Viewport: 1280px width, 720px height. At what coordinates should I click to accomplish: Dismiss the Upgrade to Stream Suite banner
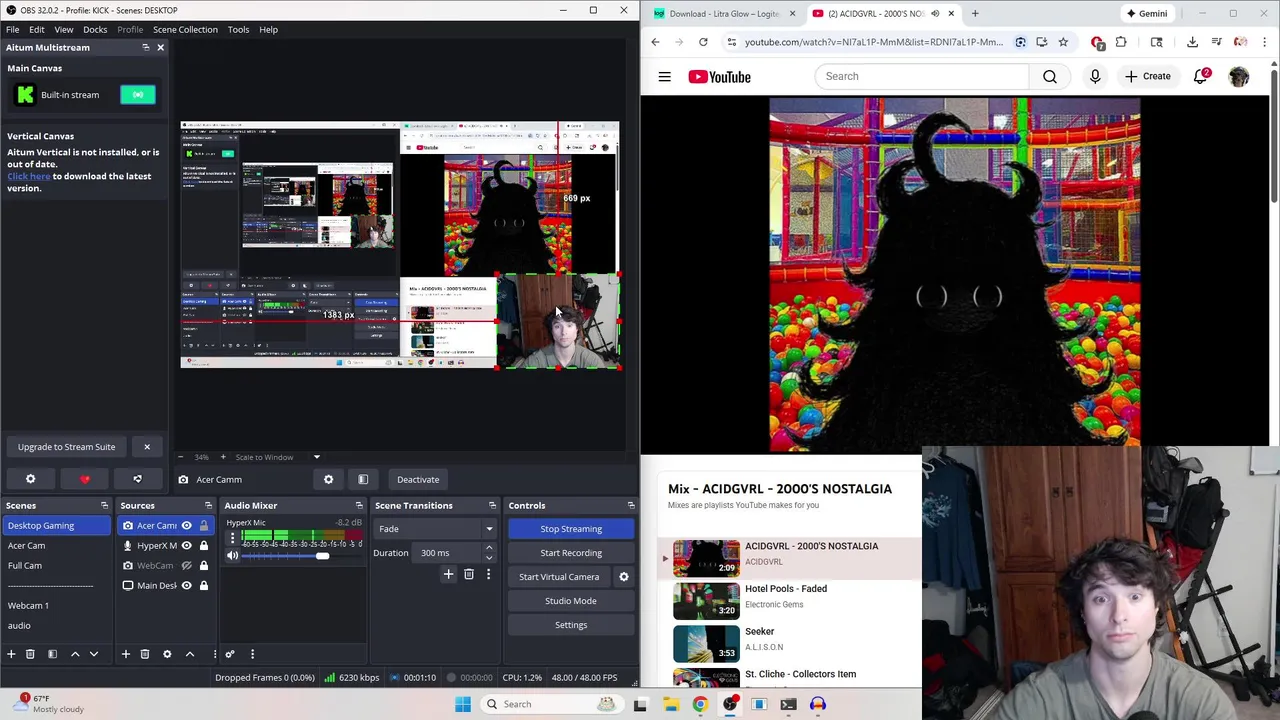click(147, 447)
